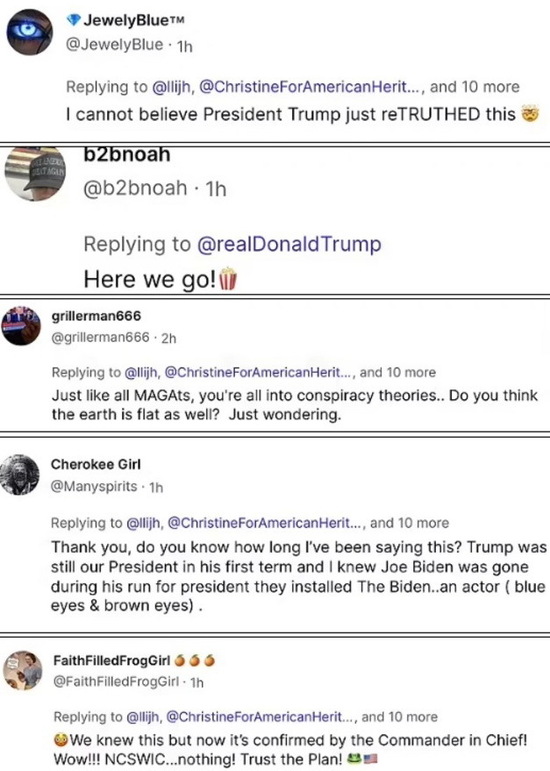Open Cherokee Girl's profile avatar

[20, 474]
